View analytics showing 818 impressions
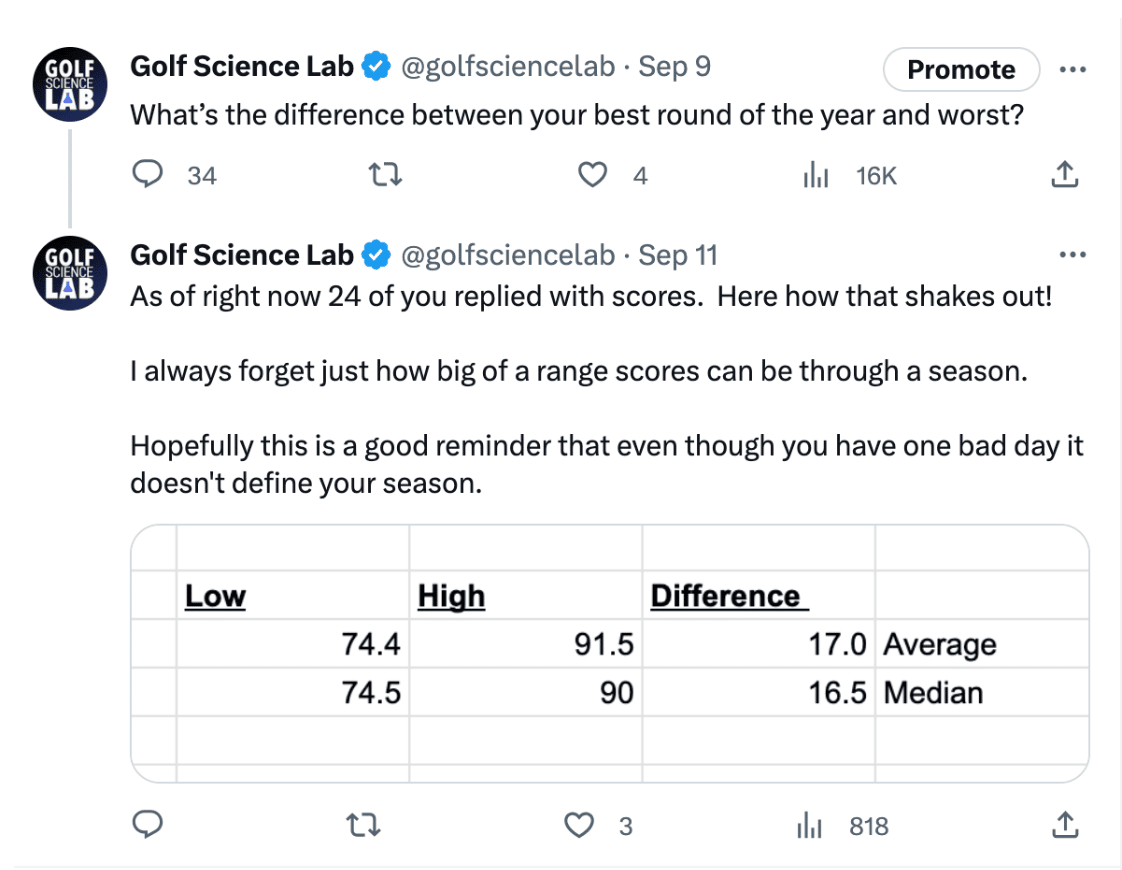The height and width of the screenshot is (870, 1122). tap(809, 825)
